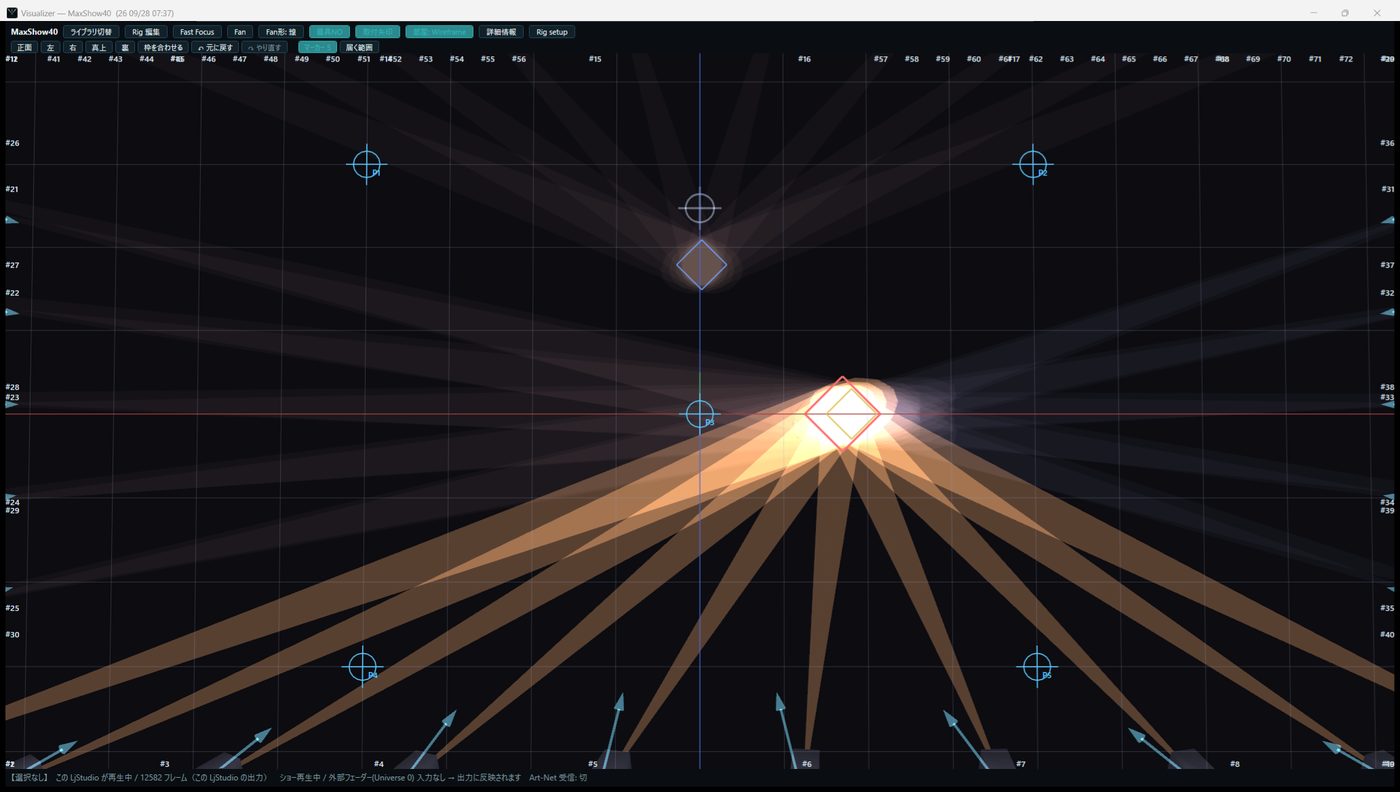Image resolution: width=1400 pixels, height=792 pixels.
Task: Switch to 左 left view
Action: coord(51,47)
